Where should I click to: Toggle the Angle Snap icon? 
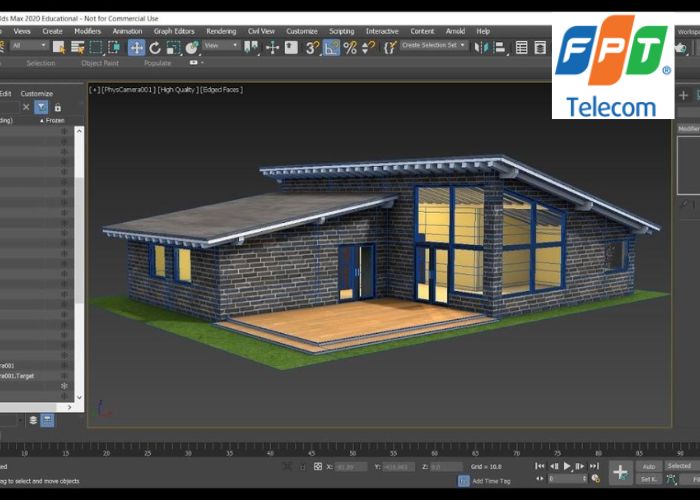tap(331, 47)
